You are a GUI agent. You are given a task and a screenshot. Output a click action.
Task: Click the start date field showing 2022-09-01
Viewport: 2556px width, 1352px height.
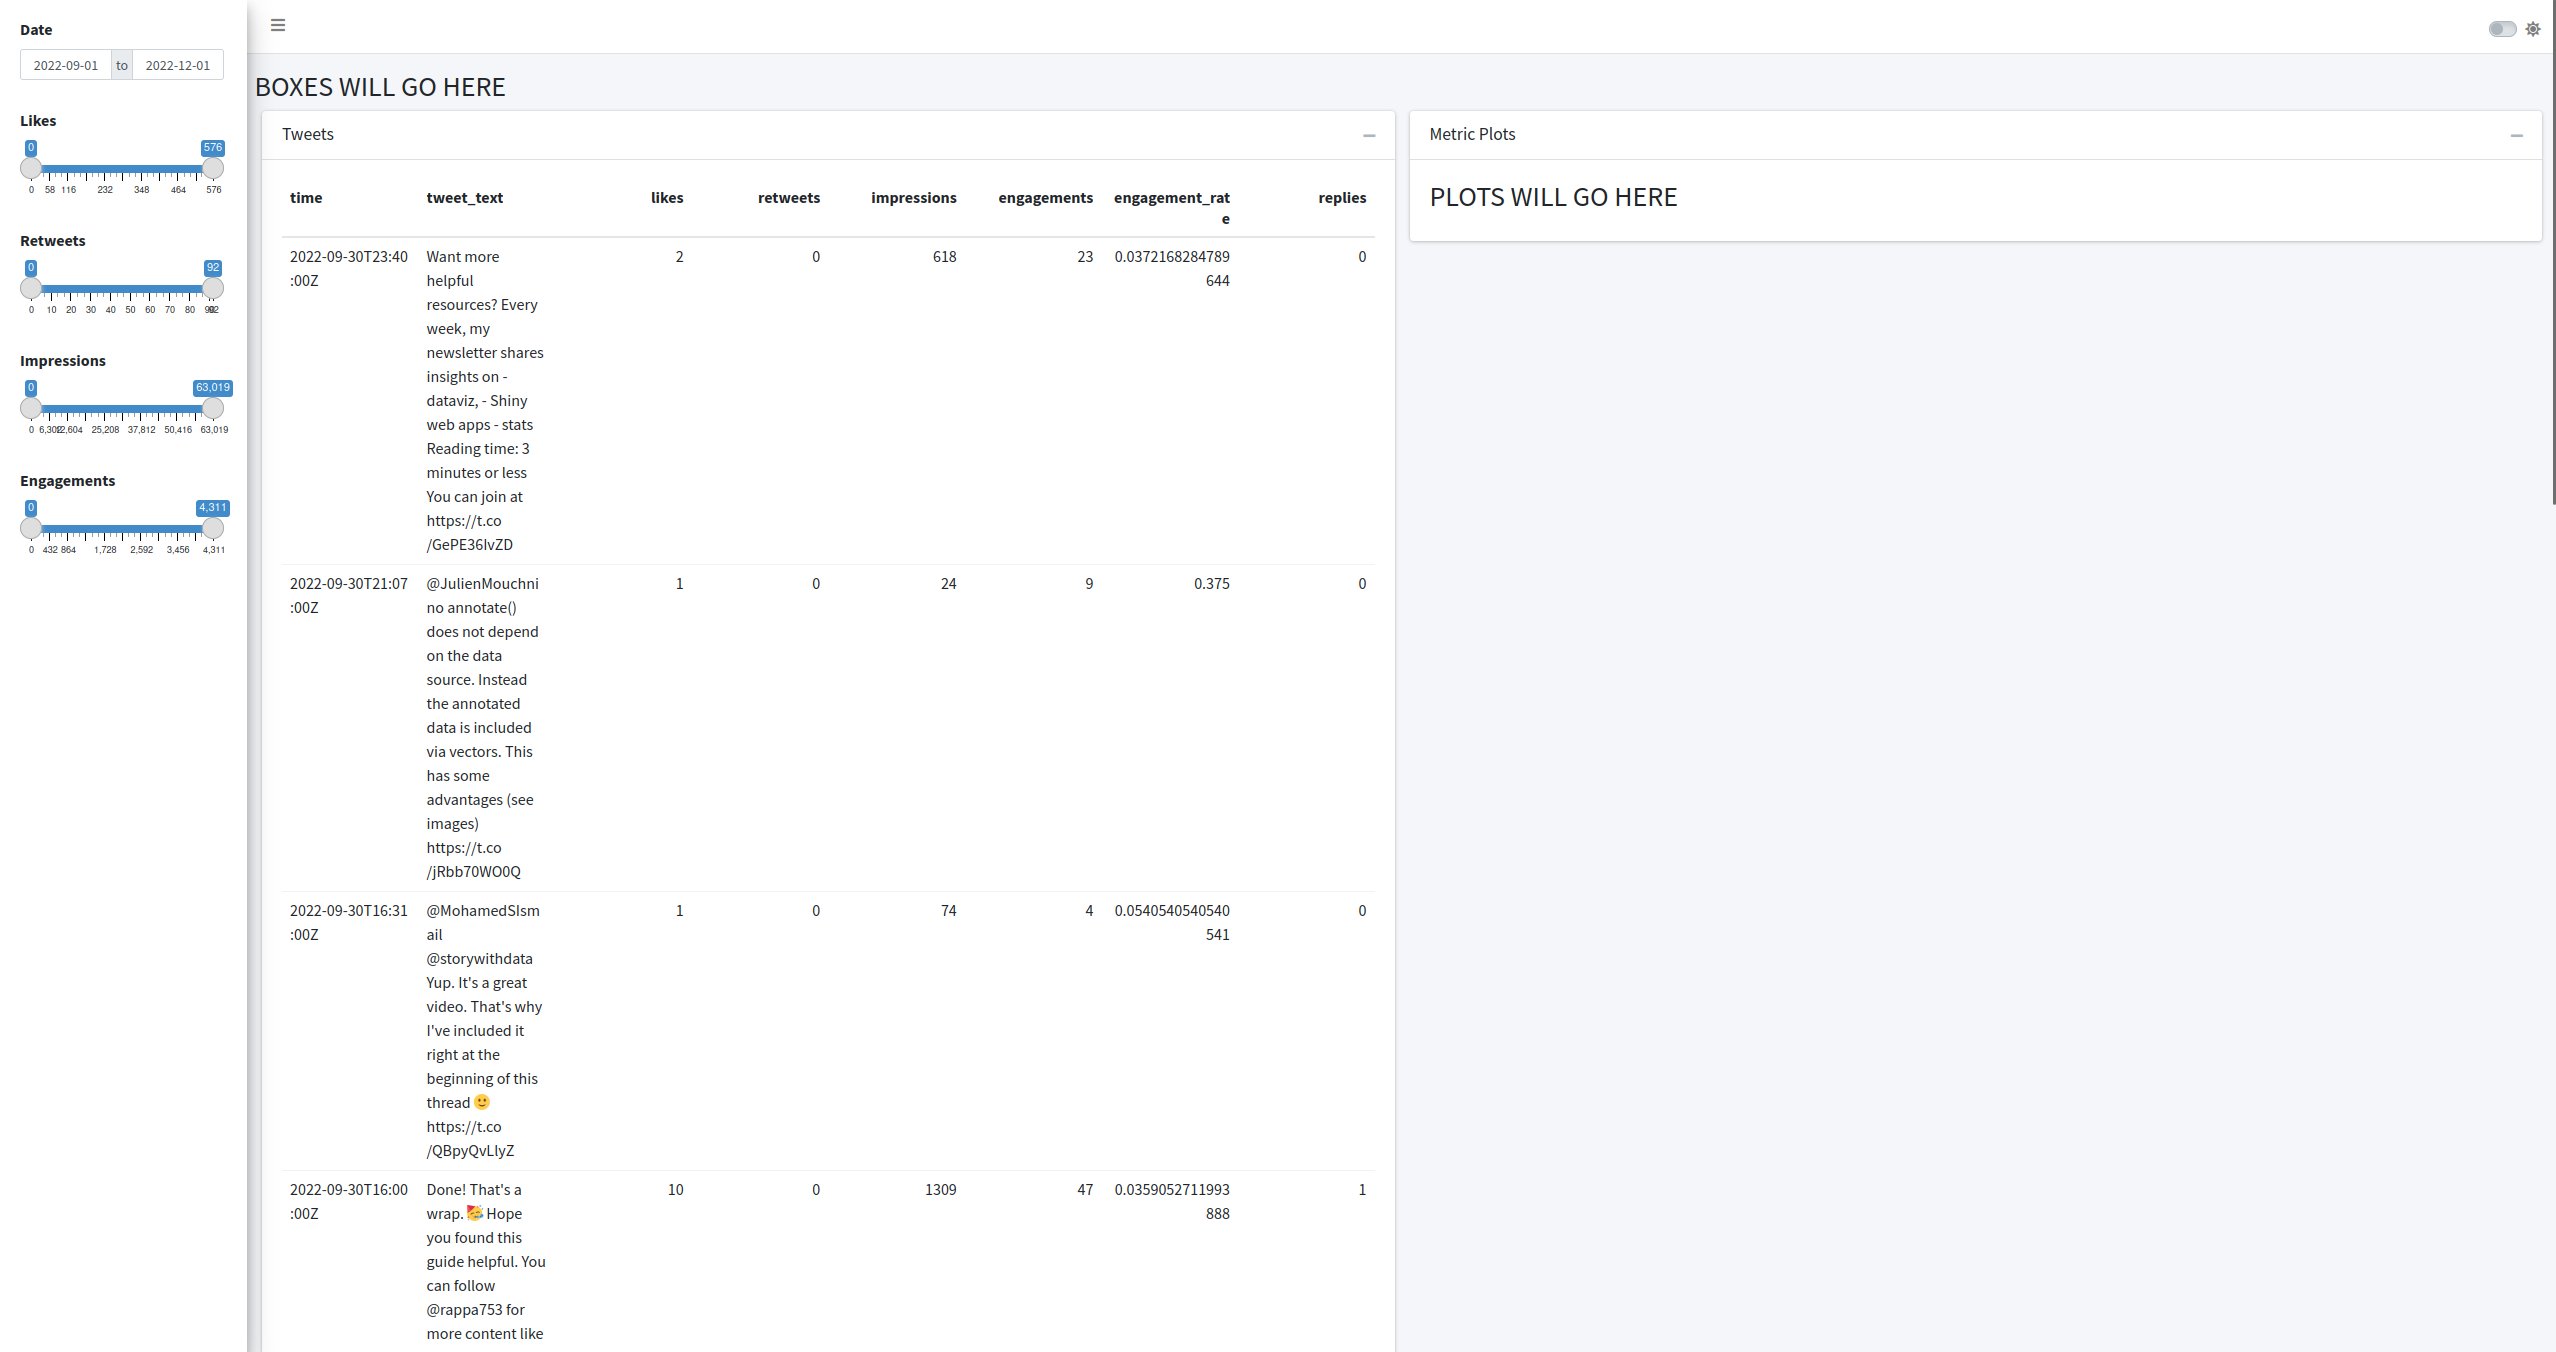pyautogui.click(x=66, y=64)
